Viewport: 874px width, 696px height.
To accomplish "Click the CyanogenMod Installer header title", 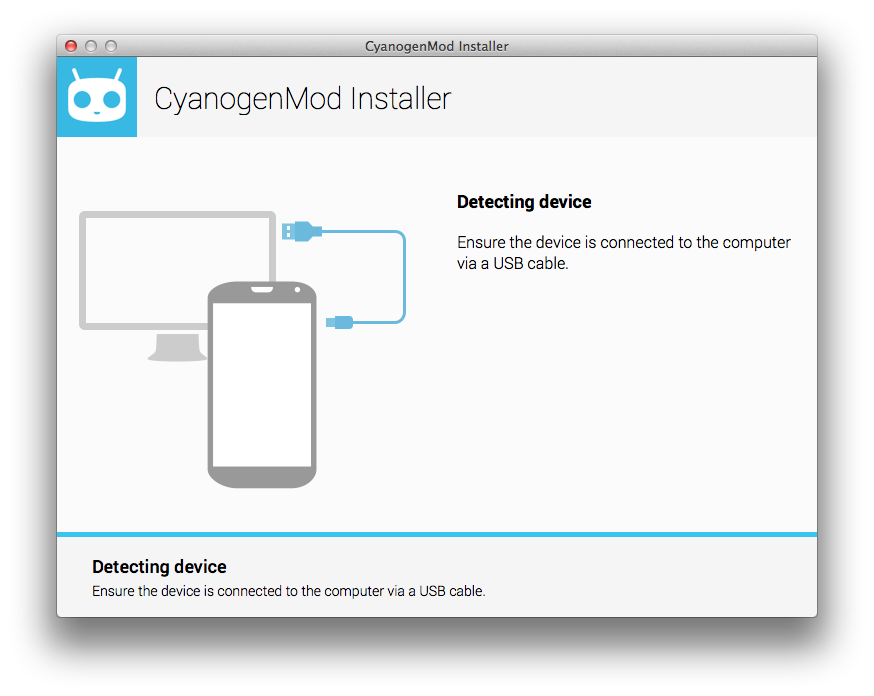I will point(302,99).
